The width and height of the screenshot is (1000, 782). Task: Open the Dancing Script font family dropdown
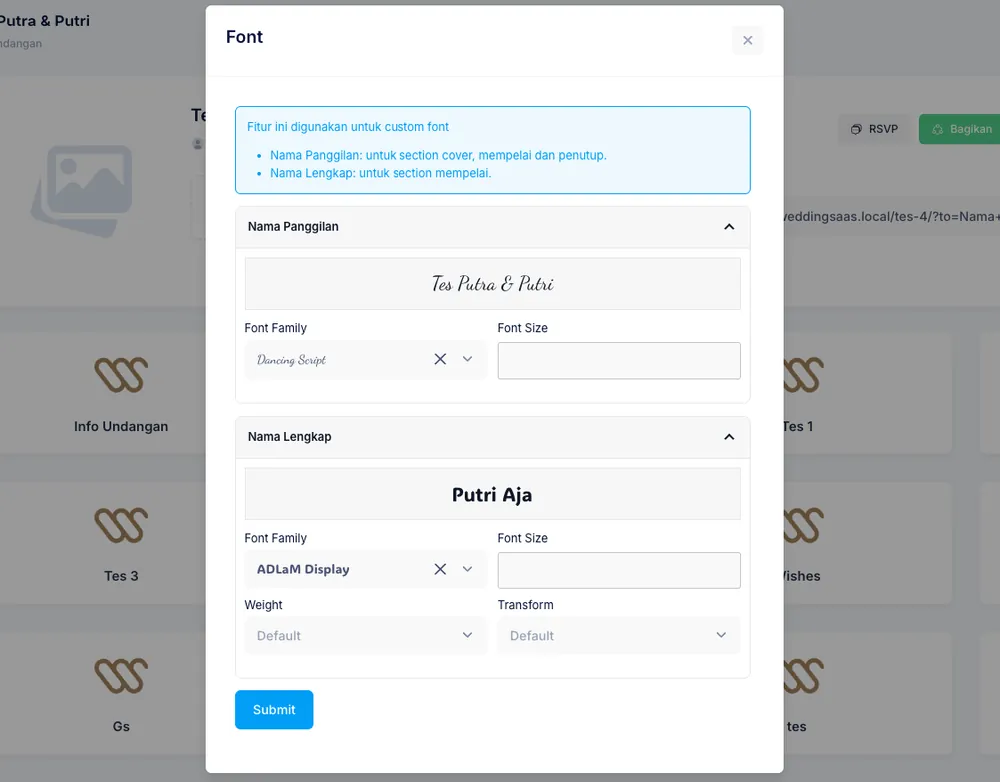tap(467, 359)
